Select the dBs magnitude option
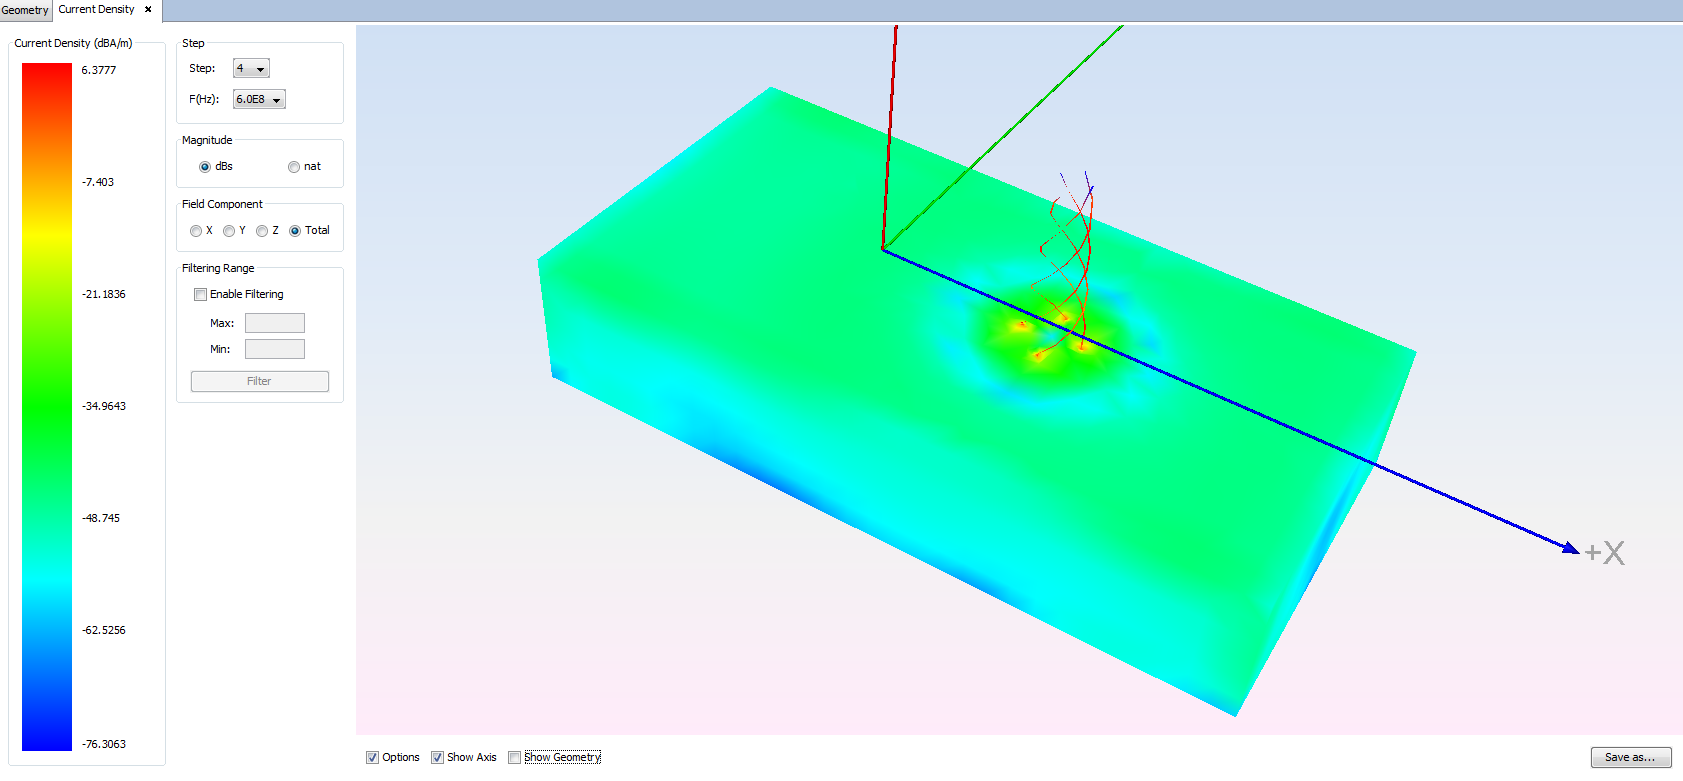Viewport: 1683px width, 781px height. (x=205, y=167)
